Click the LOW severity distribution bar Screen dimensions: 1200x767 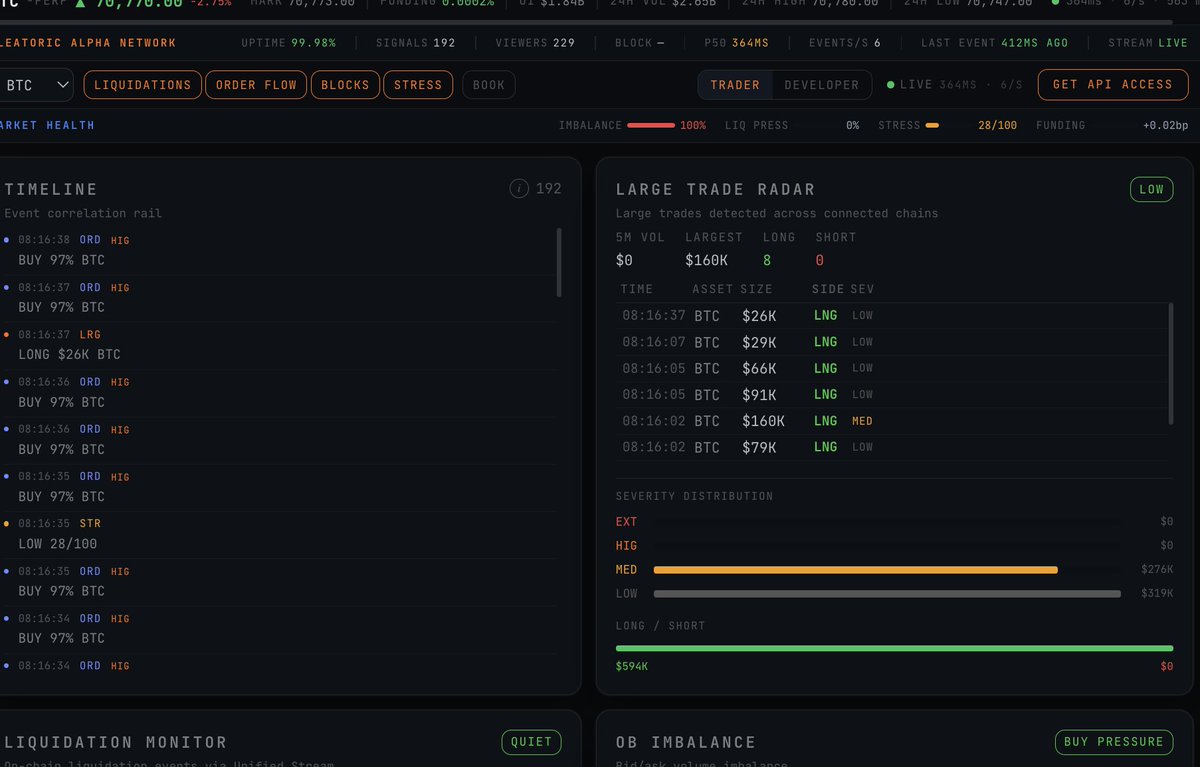(x=887, y=594)
